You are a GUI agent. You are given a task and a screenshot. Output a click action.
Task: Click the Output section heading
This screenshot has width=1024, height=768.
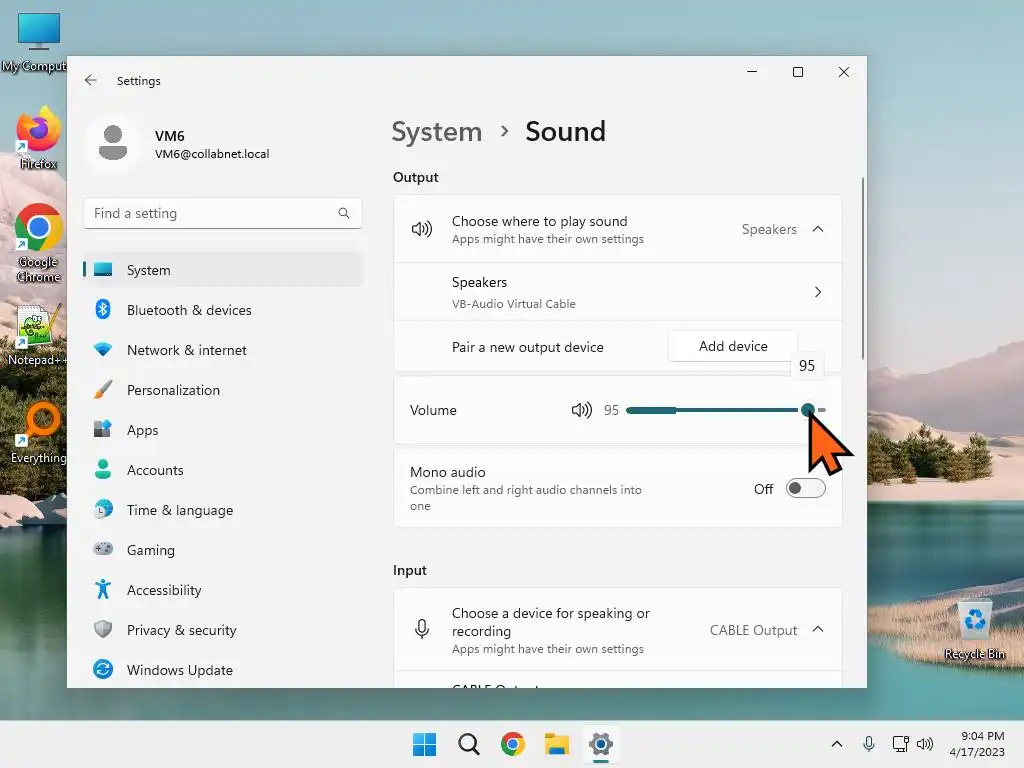click(x=415, y=177)
